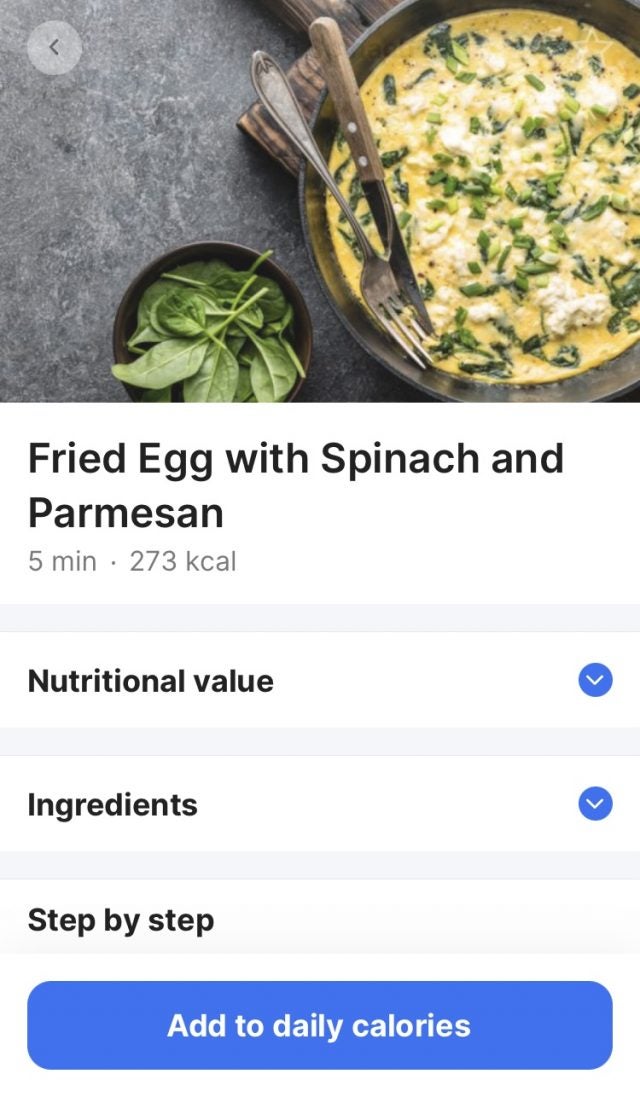Screen dimensions: 640x1097
Task: Tap the wooden-handled knife in photo
Action: point(345,95)
